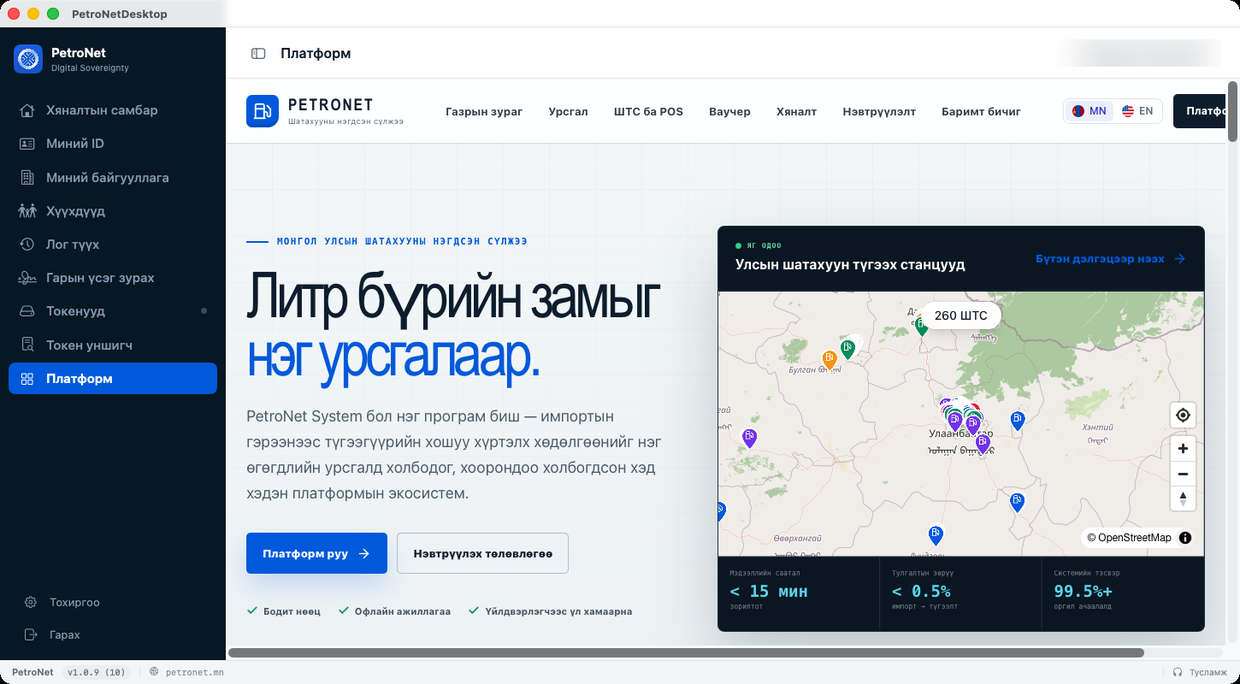This screenshot has width=1240, height=684.
Task: Click the fuel pump PETRONET site logo
Action: 262,111
